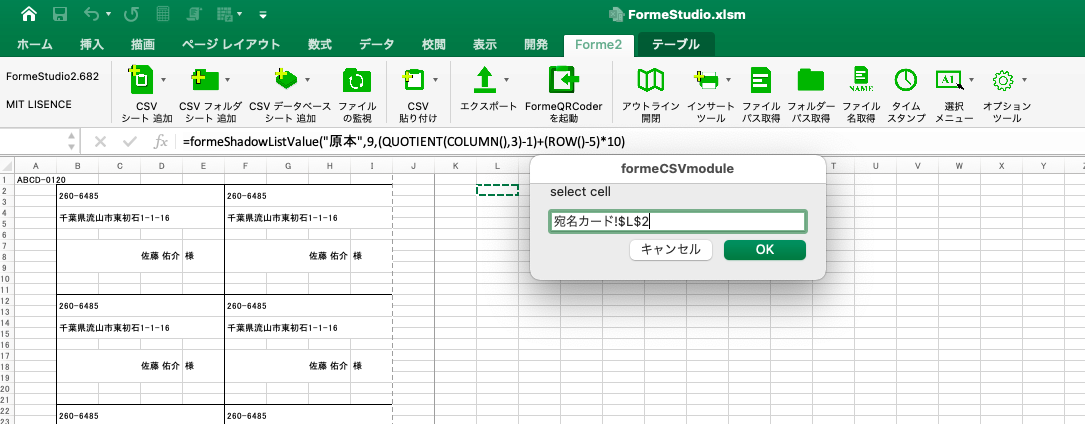The width and height of the screenshot is (1085, 424).
Task: Click the ファイル名取得 icon
Action: (859, 80)
